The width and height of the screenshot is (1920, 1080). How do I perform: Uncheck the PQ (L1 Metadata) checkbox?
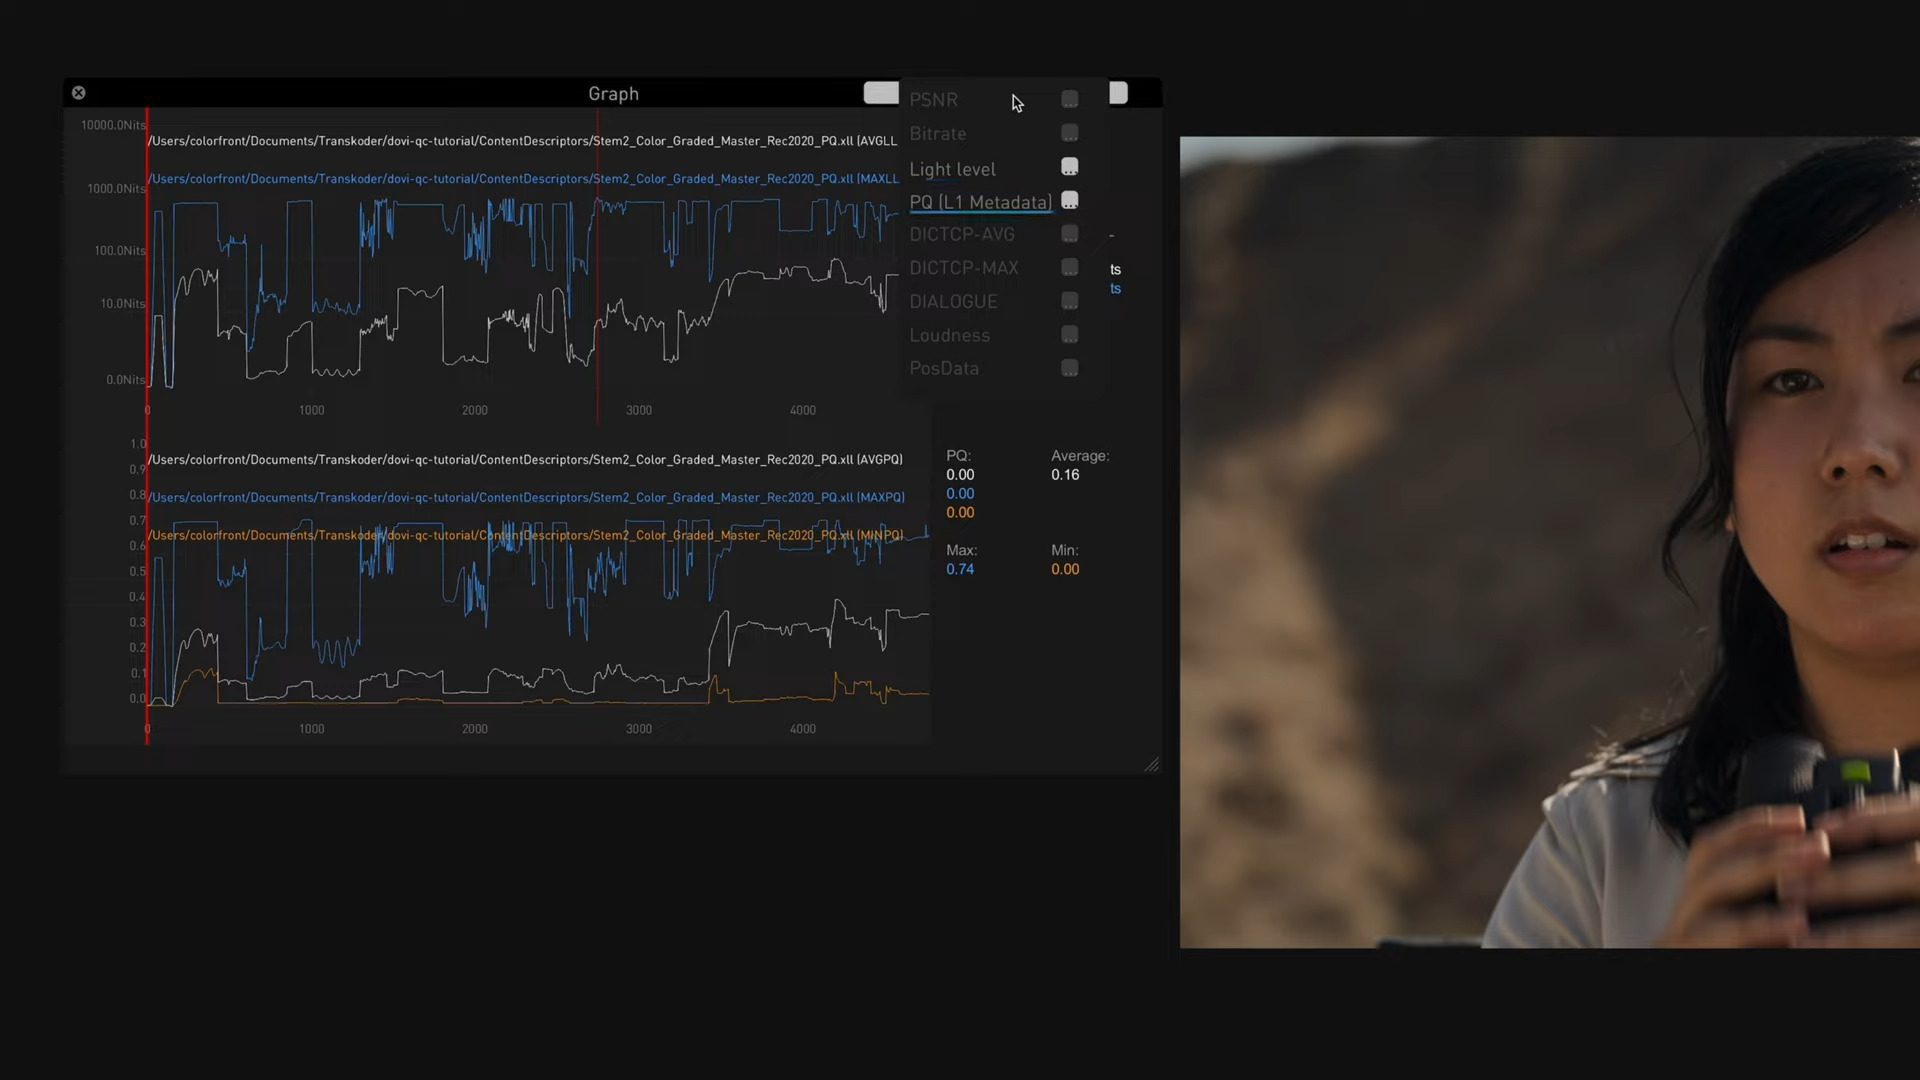(x=1069, y=201)
